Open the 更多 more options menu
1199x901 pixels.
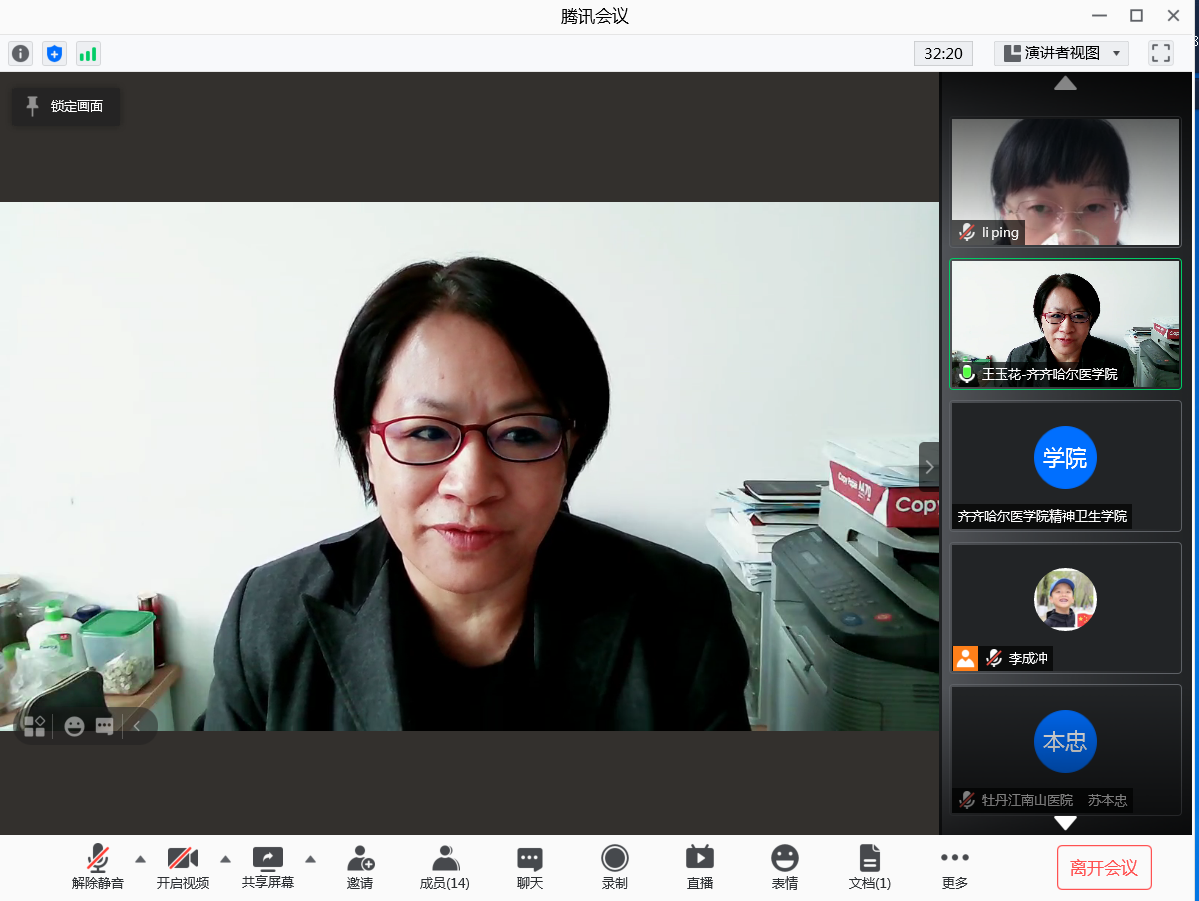[954, 867]
